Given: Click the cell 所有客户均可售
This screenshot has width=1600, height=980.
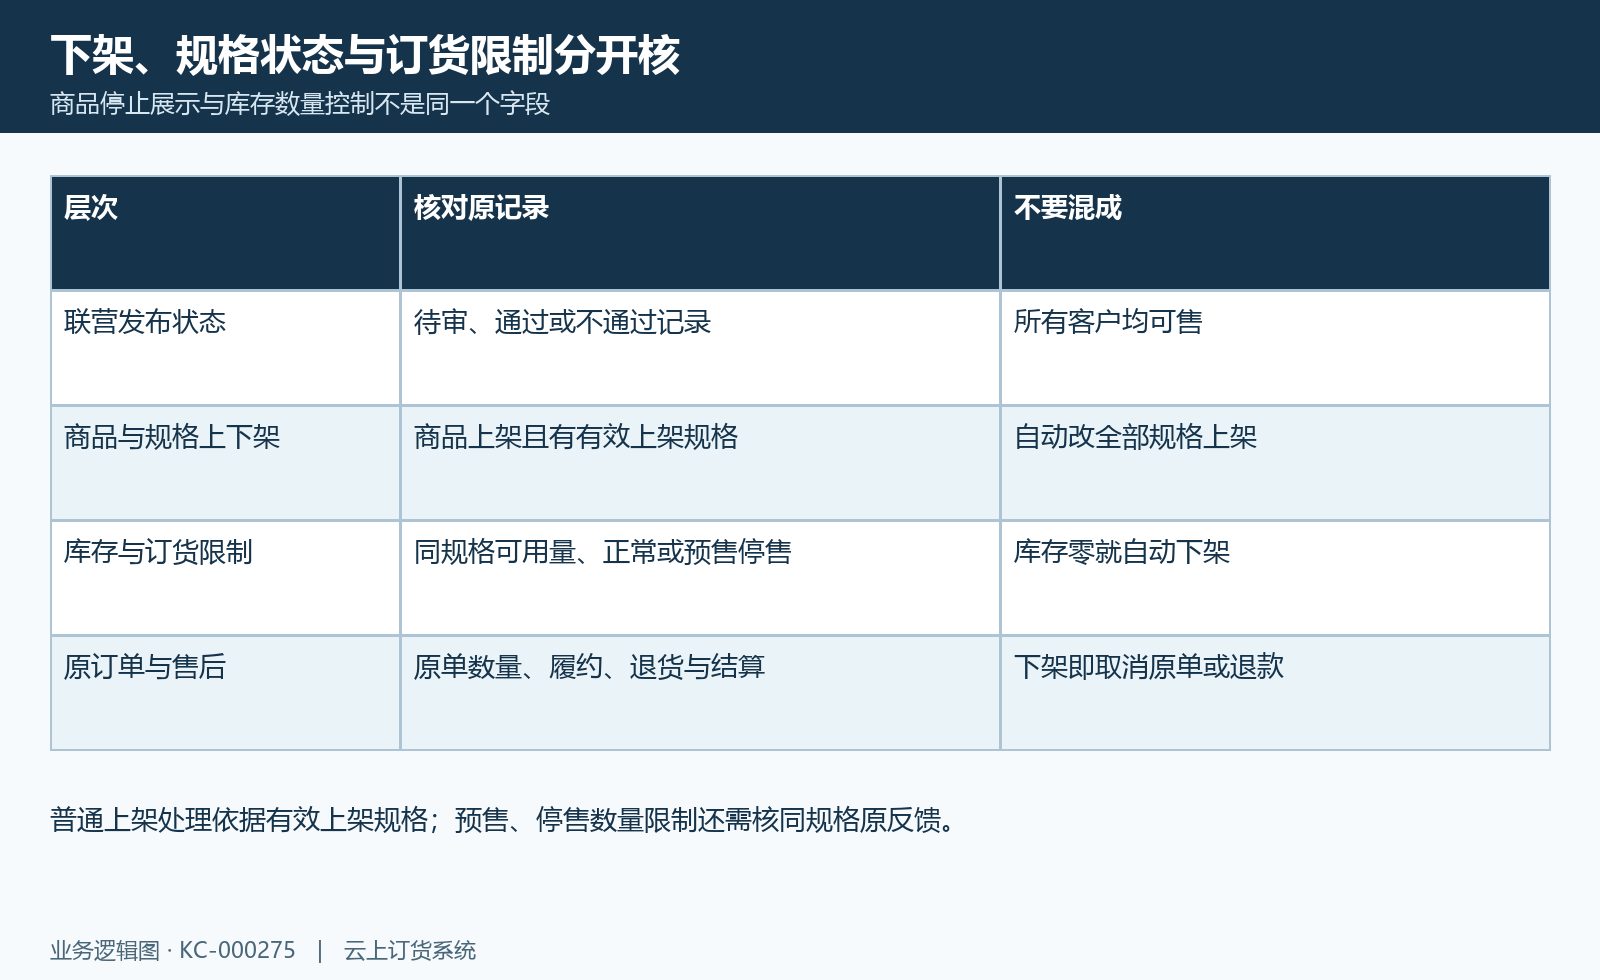Looking at the screenshot, I should [x=1275, y=348].
